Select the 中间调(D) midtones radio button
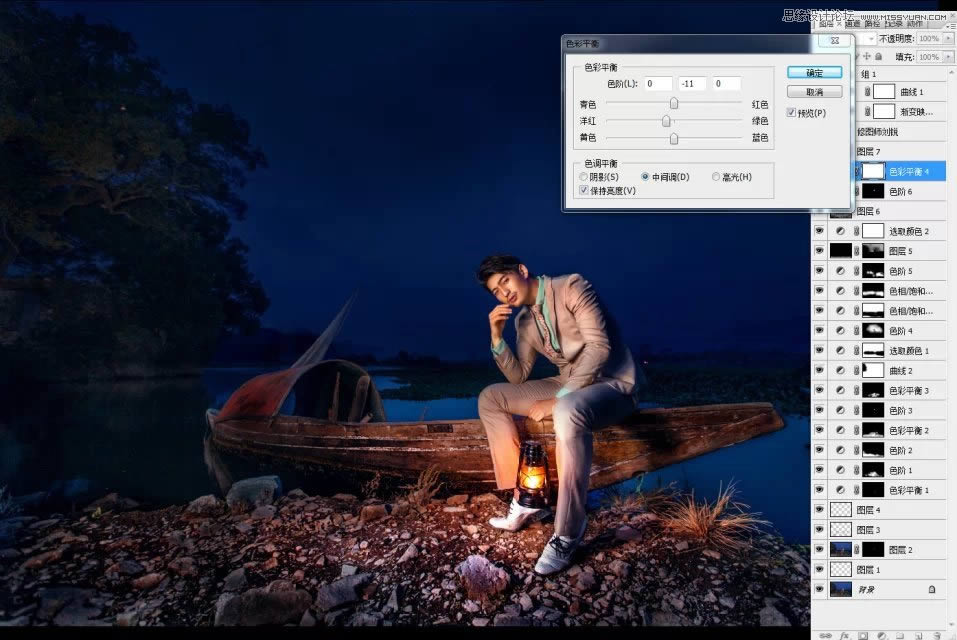Screen dimensions: 957x640 [x=645, y=177]
